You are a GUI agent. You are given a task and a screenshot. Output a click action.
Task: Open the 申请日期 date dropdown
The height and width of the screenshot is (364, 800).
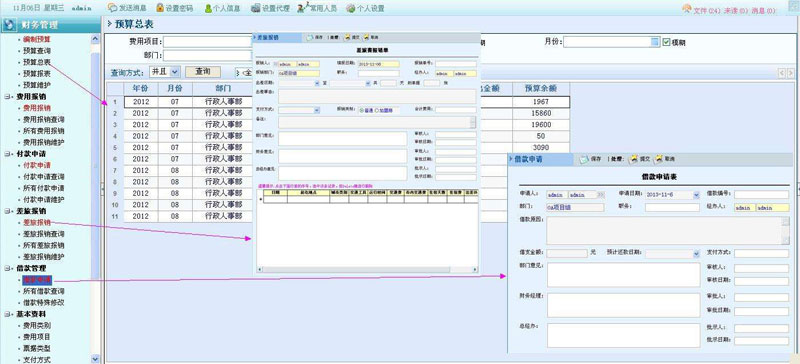pos(696,195)
